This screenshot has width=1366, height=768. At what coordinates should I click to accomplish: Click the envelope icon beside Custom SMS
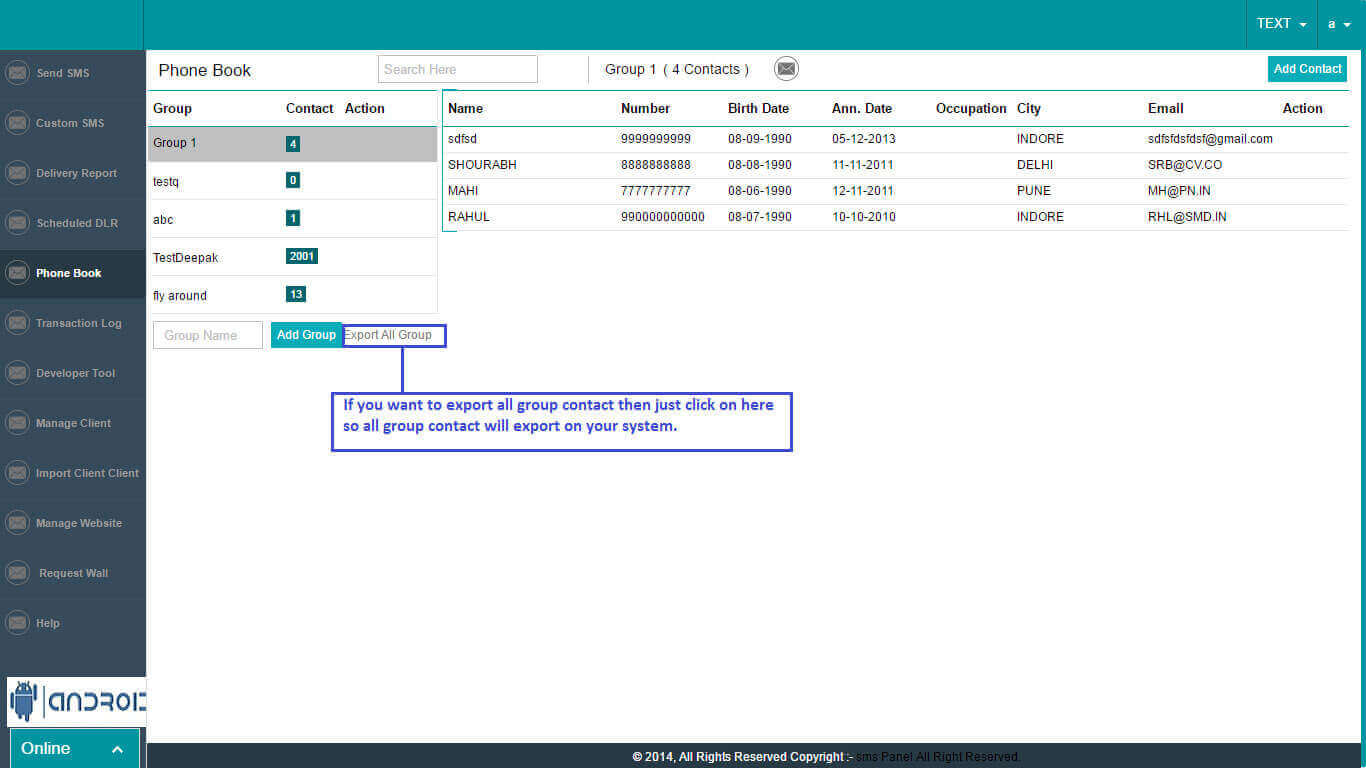click(17, 123)
